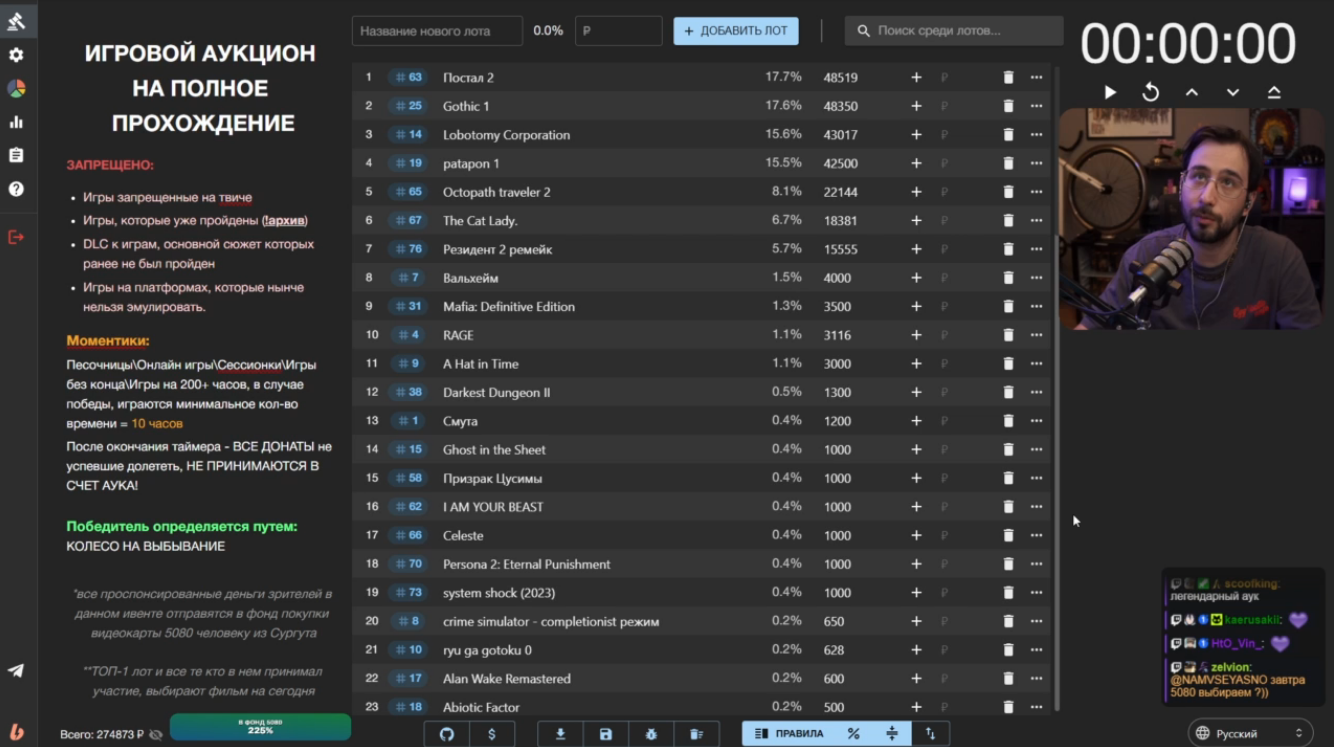The width and height of the screenshot is (1334, 747).
Task: Click the 225% fund progress bar
Action: (x=260, y=727)
